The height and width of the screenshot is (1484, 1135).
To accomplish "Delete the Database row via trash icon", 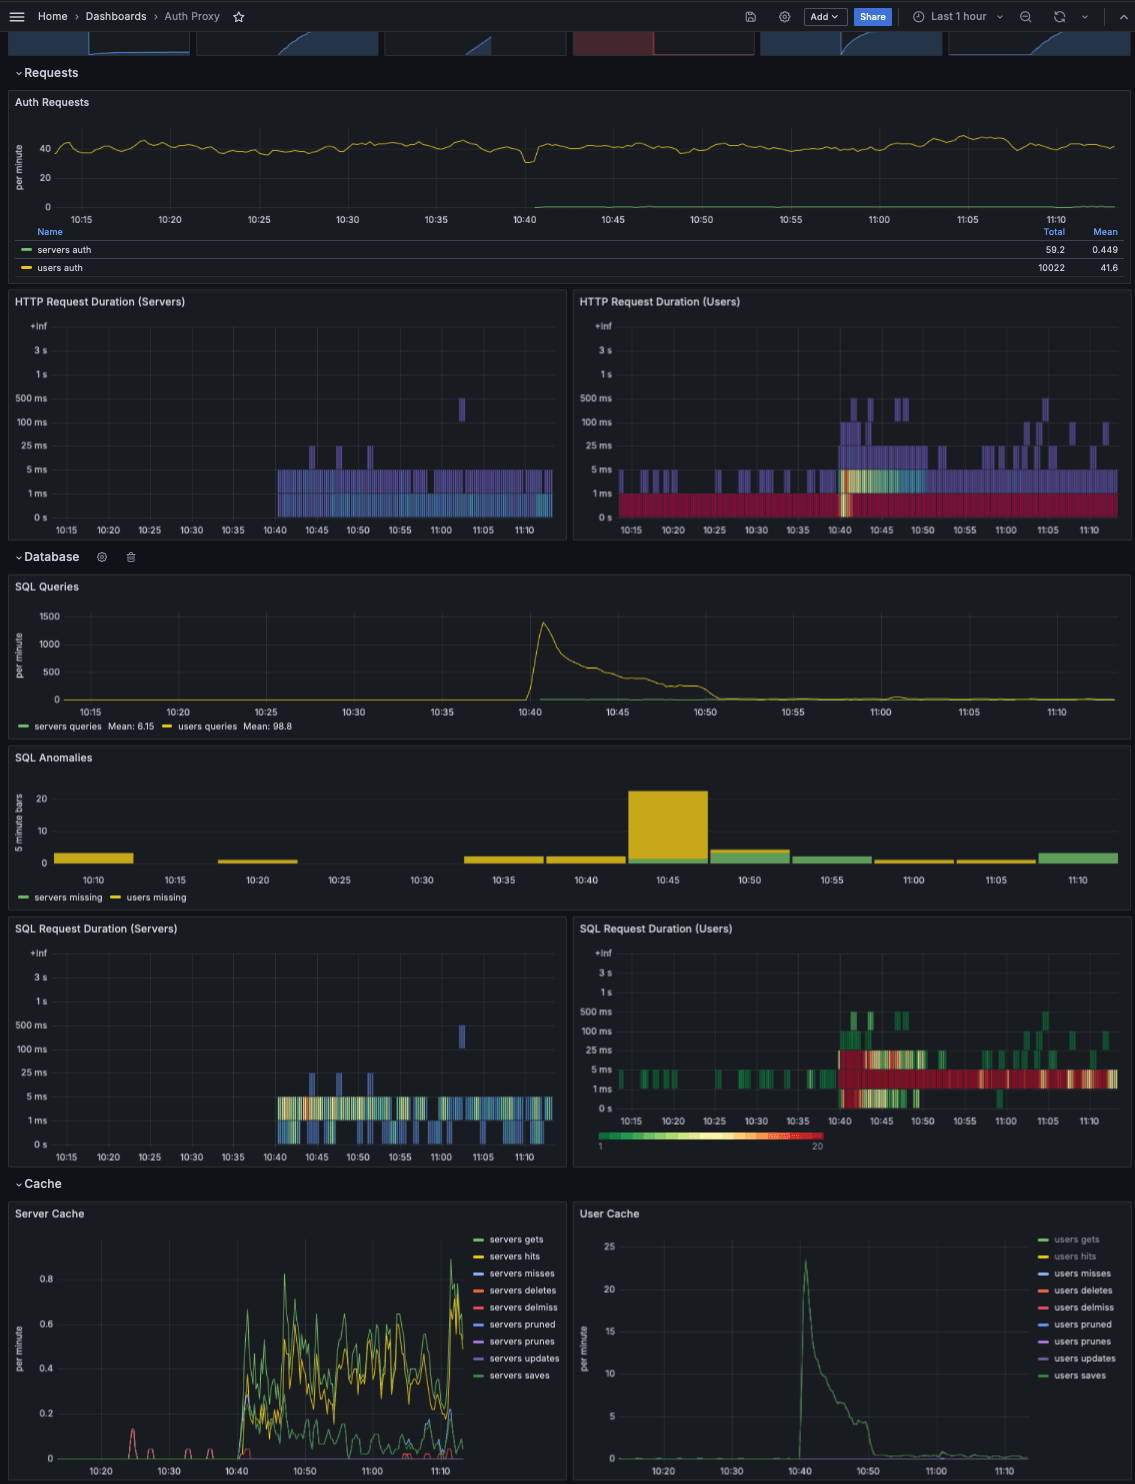I will pyautogui.click(x=130, y=557).
